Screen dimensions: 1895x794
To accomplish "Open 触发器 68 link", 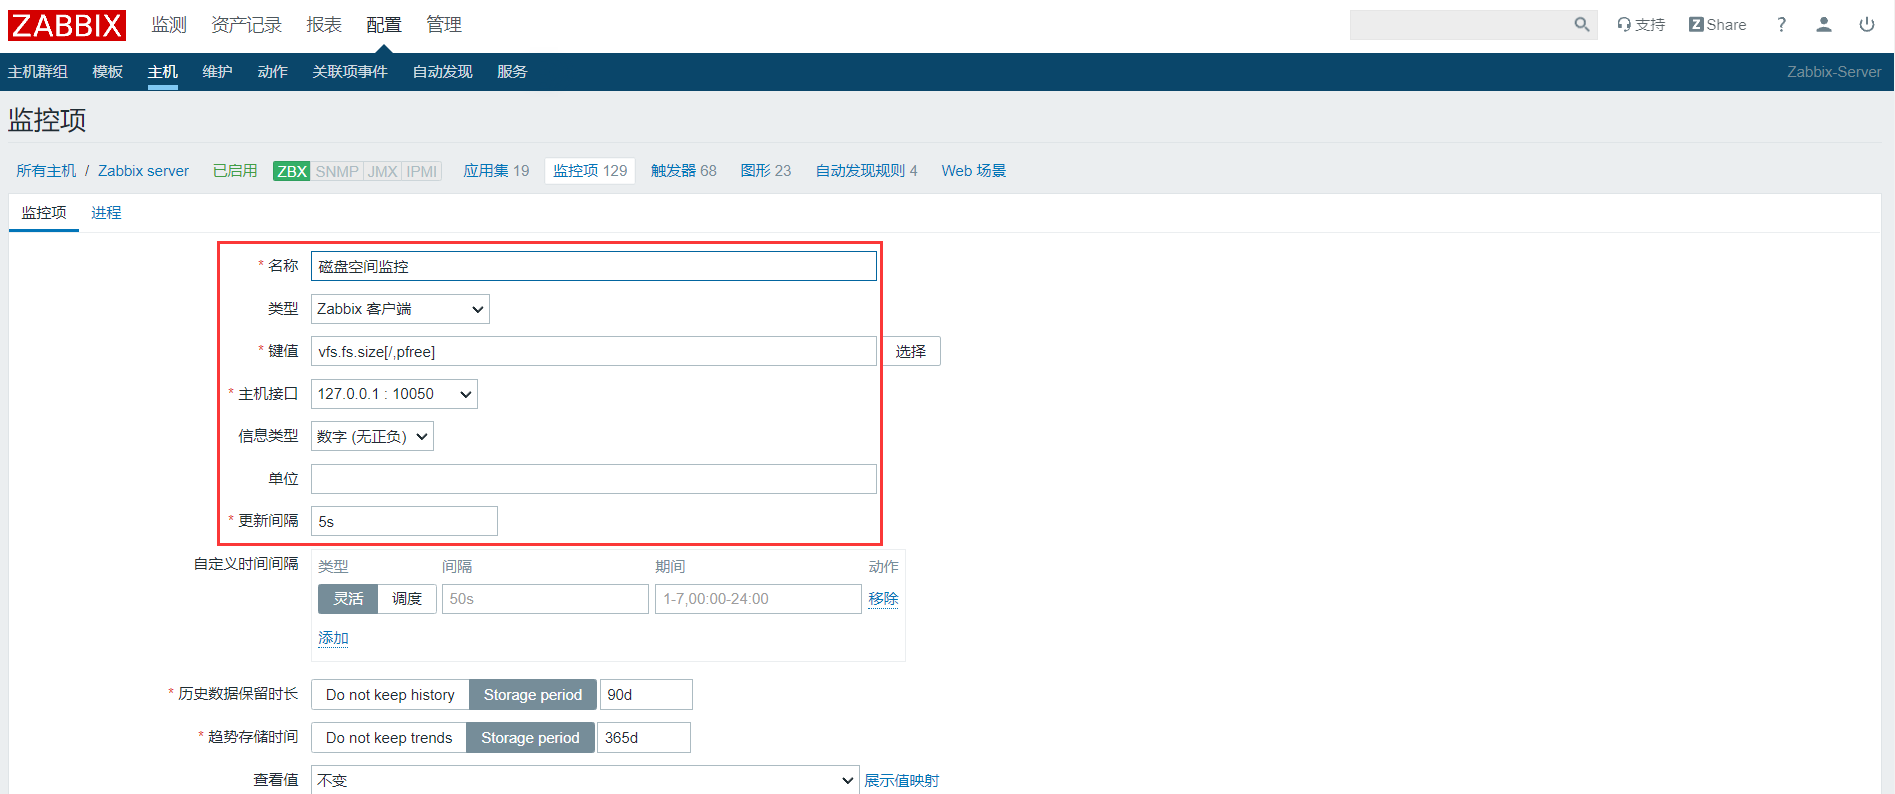I will click(684, 171).
